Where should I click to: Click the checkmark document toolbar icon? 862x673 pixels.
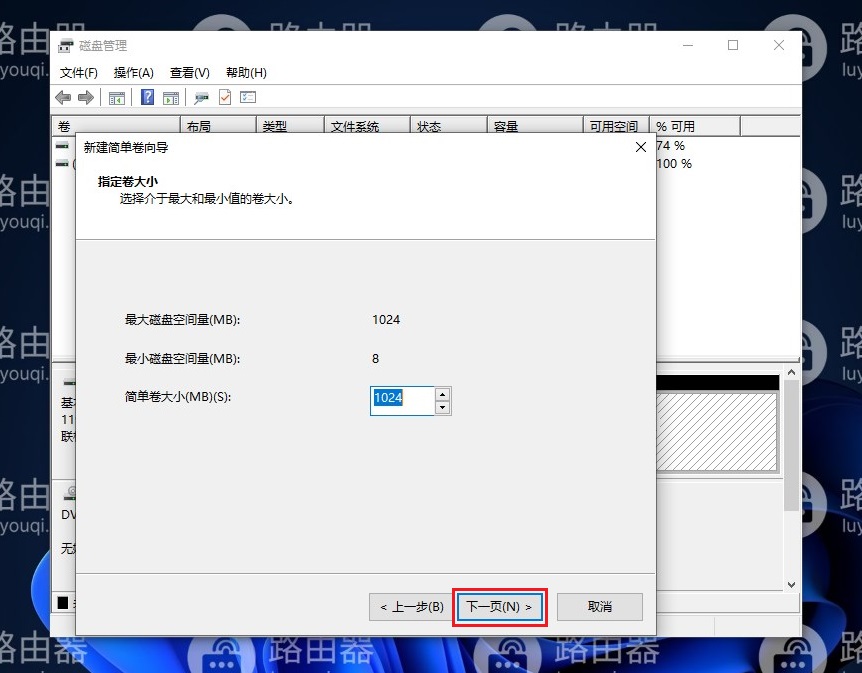(x=225, y=97)
